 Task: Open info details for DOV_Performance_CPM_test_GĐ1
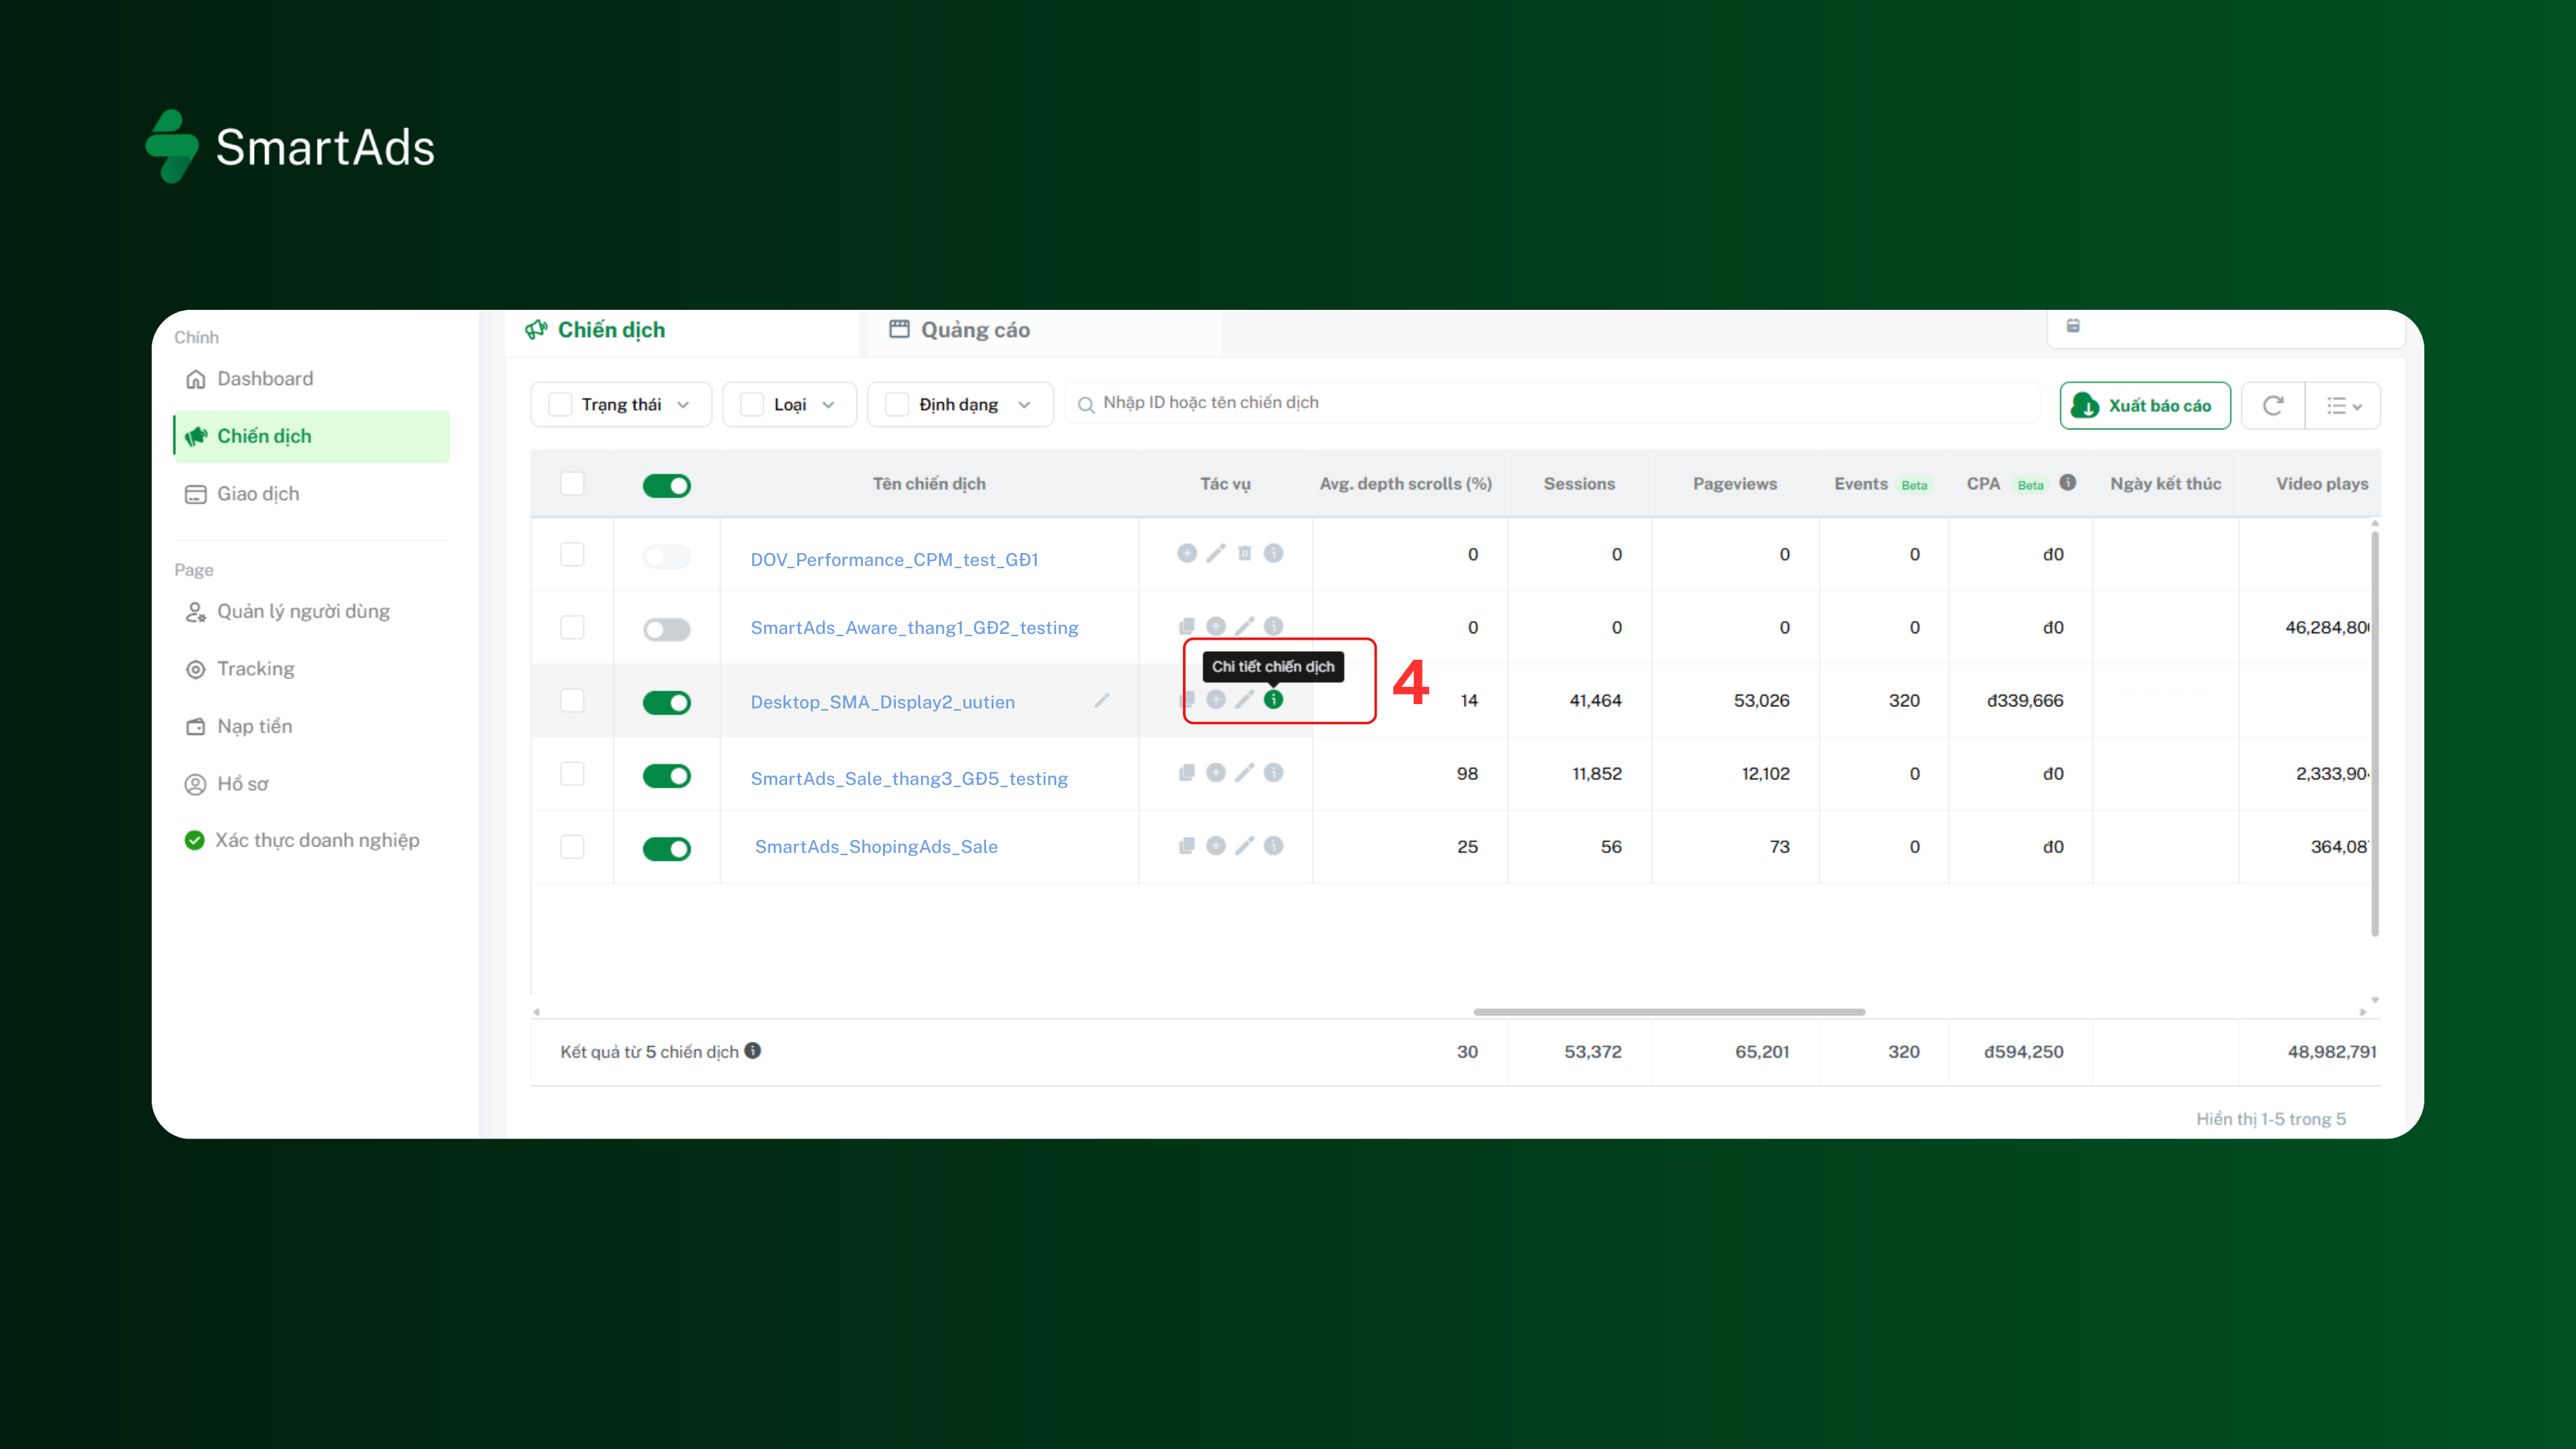(x=1273, y=553)
